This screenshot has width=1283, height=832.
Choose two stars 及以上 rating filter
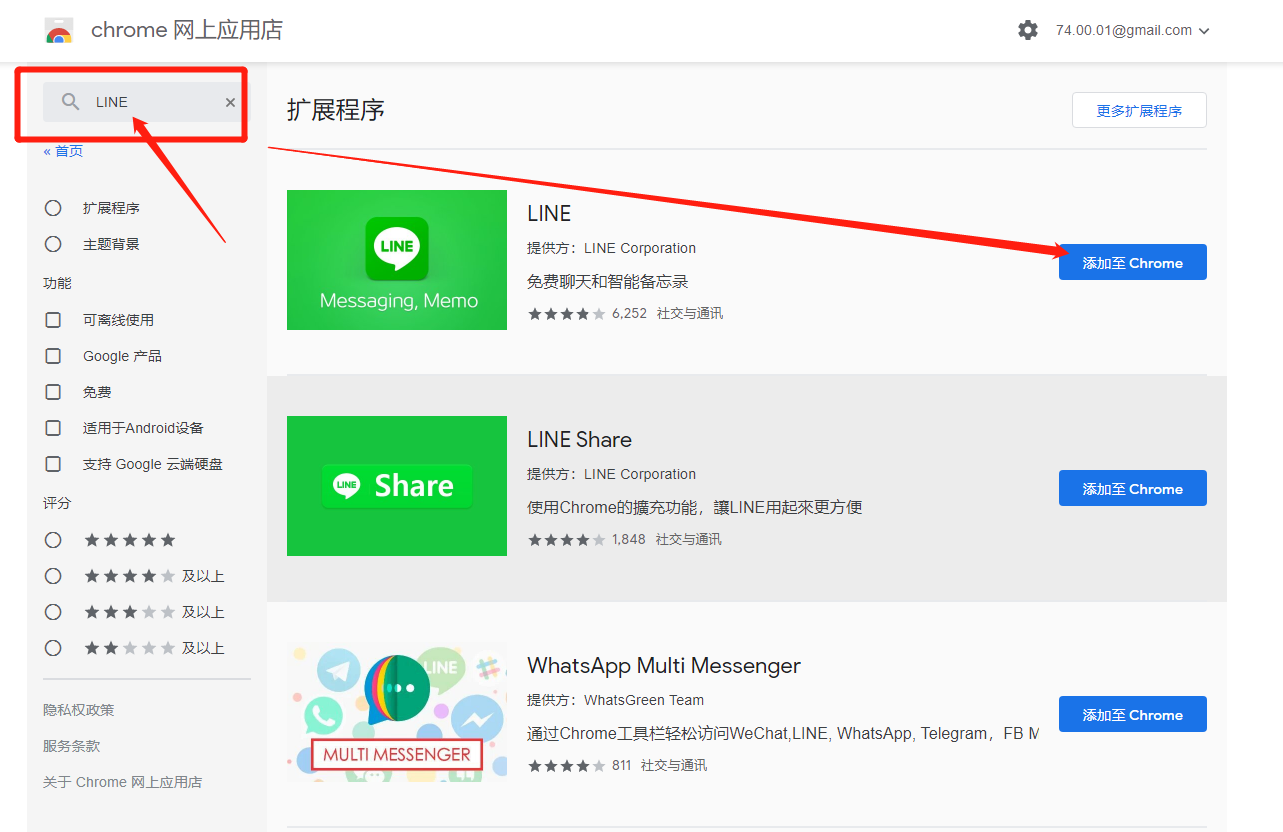click(x=53, y=648)
